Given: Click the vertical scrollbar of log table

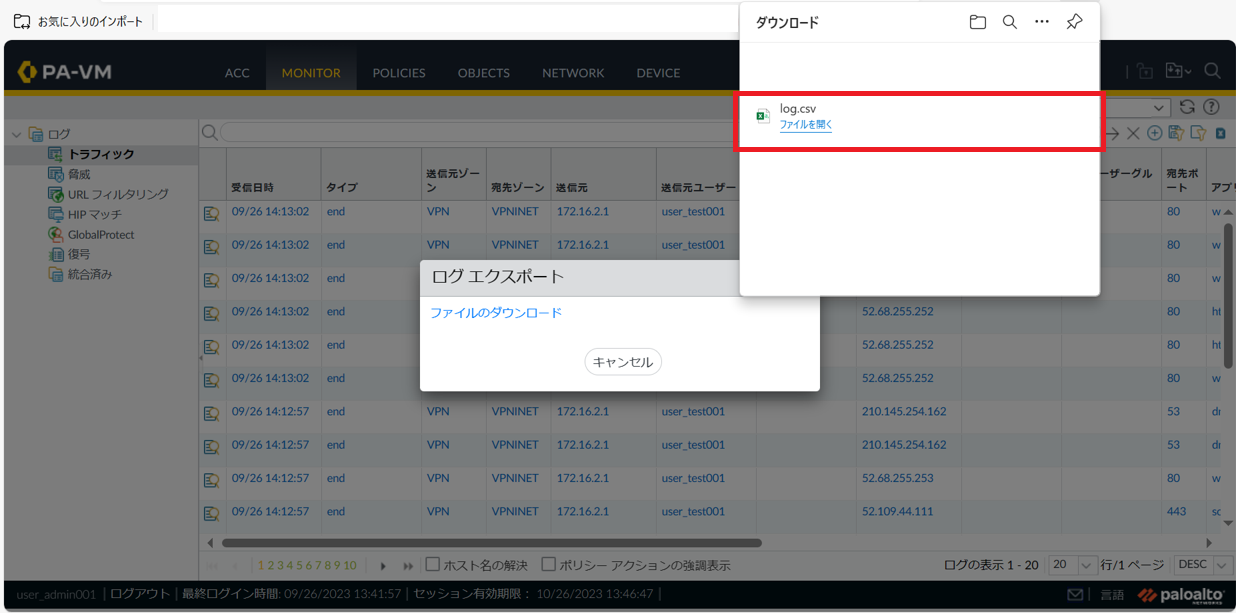Looking at the screenshot, I should pos(1228,295).
